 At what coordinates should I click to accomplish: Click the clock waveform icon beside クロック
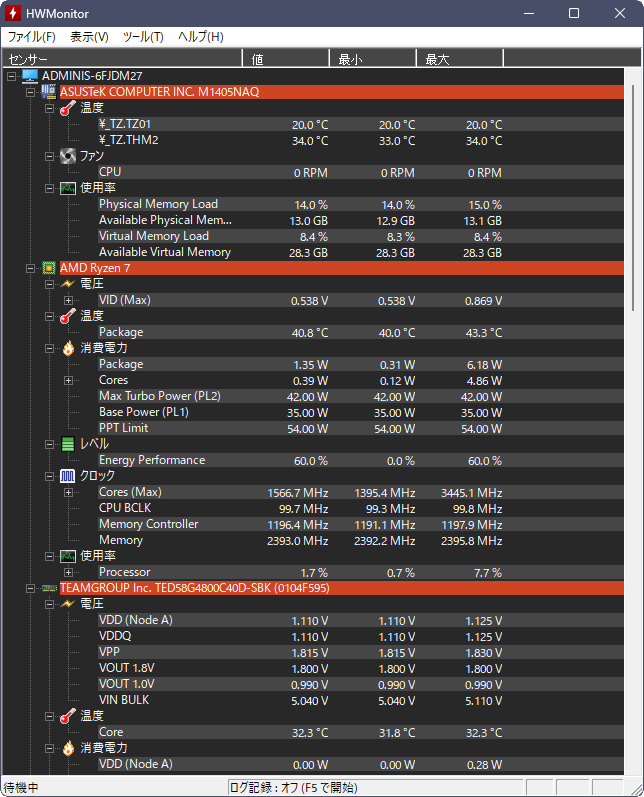pos(68,476)
